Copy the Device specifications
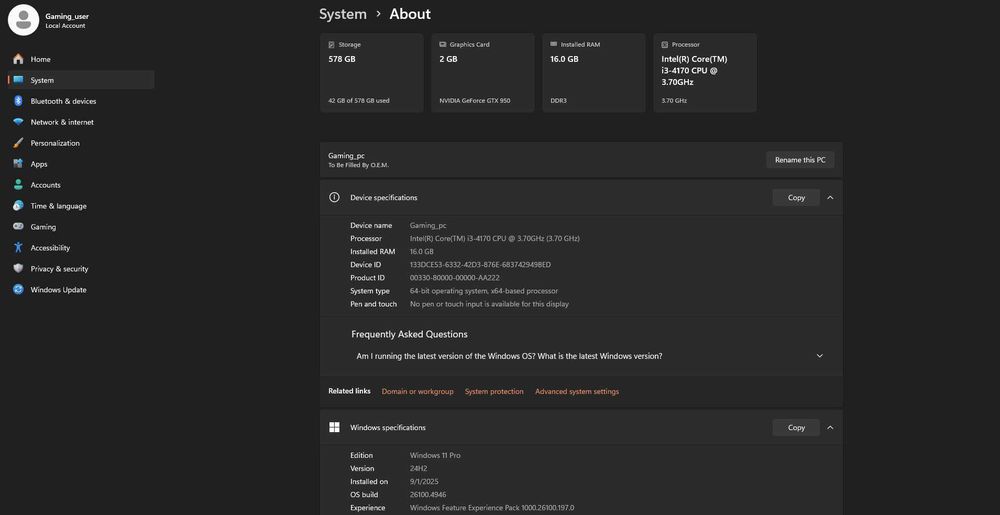1000x515 pixels. pos(796,198)
